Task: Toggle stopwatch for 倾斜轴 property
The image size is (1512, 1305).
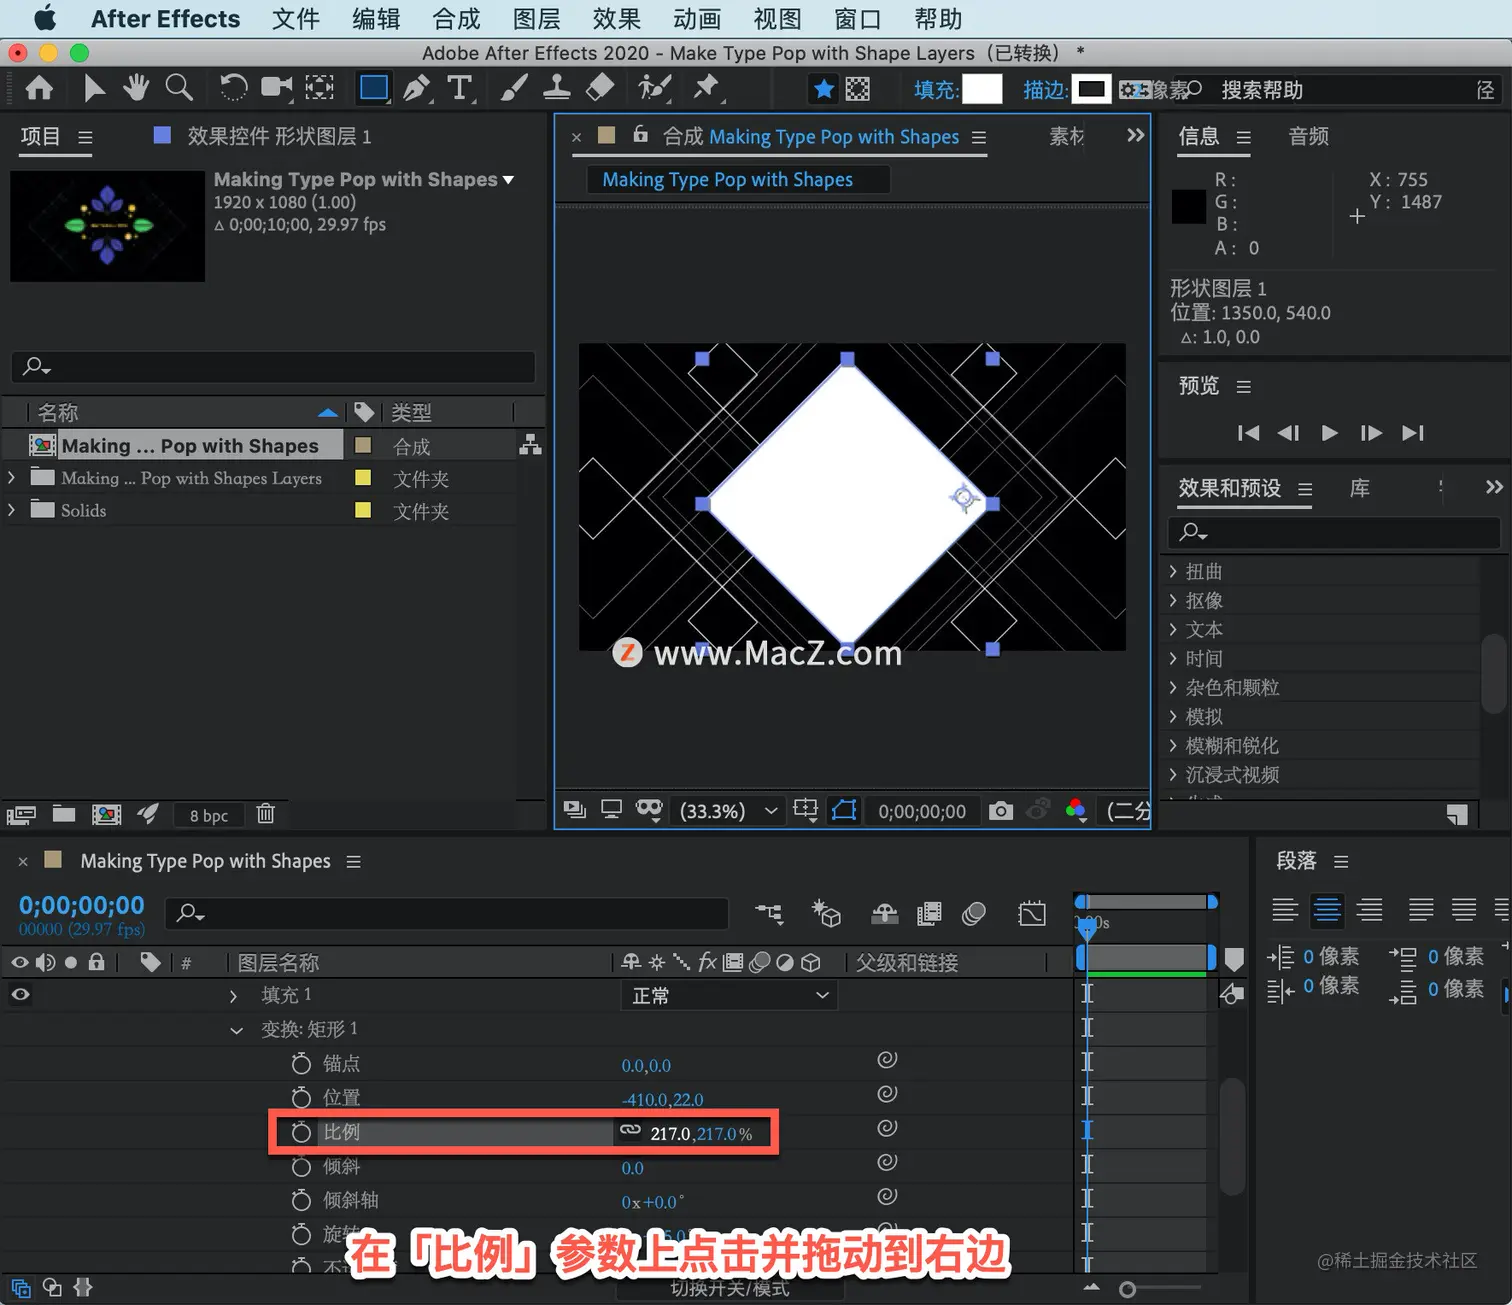Action: 301,1200
